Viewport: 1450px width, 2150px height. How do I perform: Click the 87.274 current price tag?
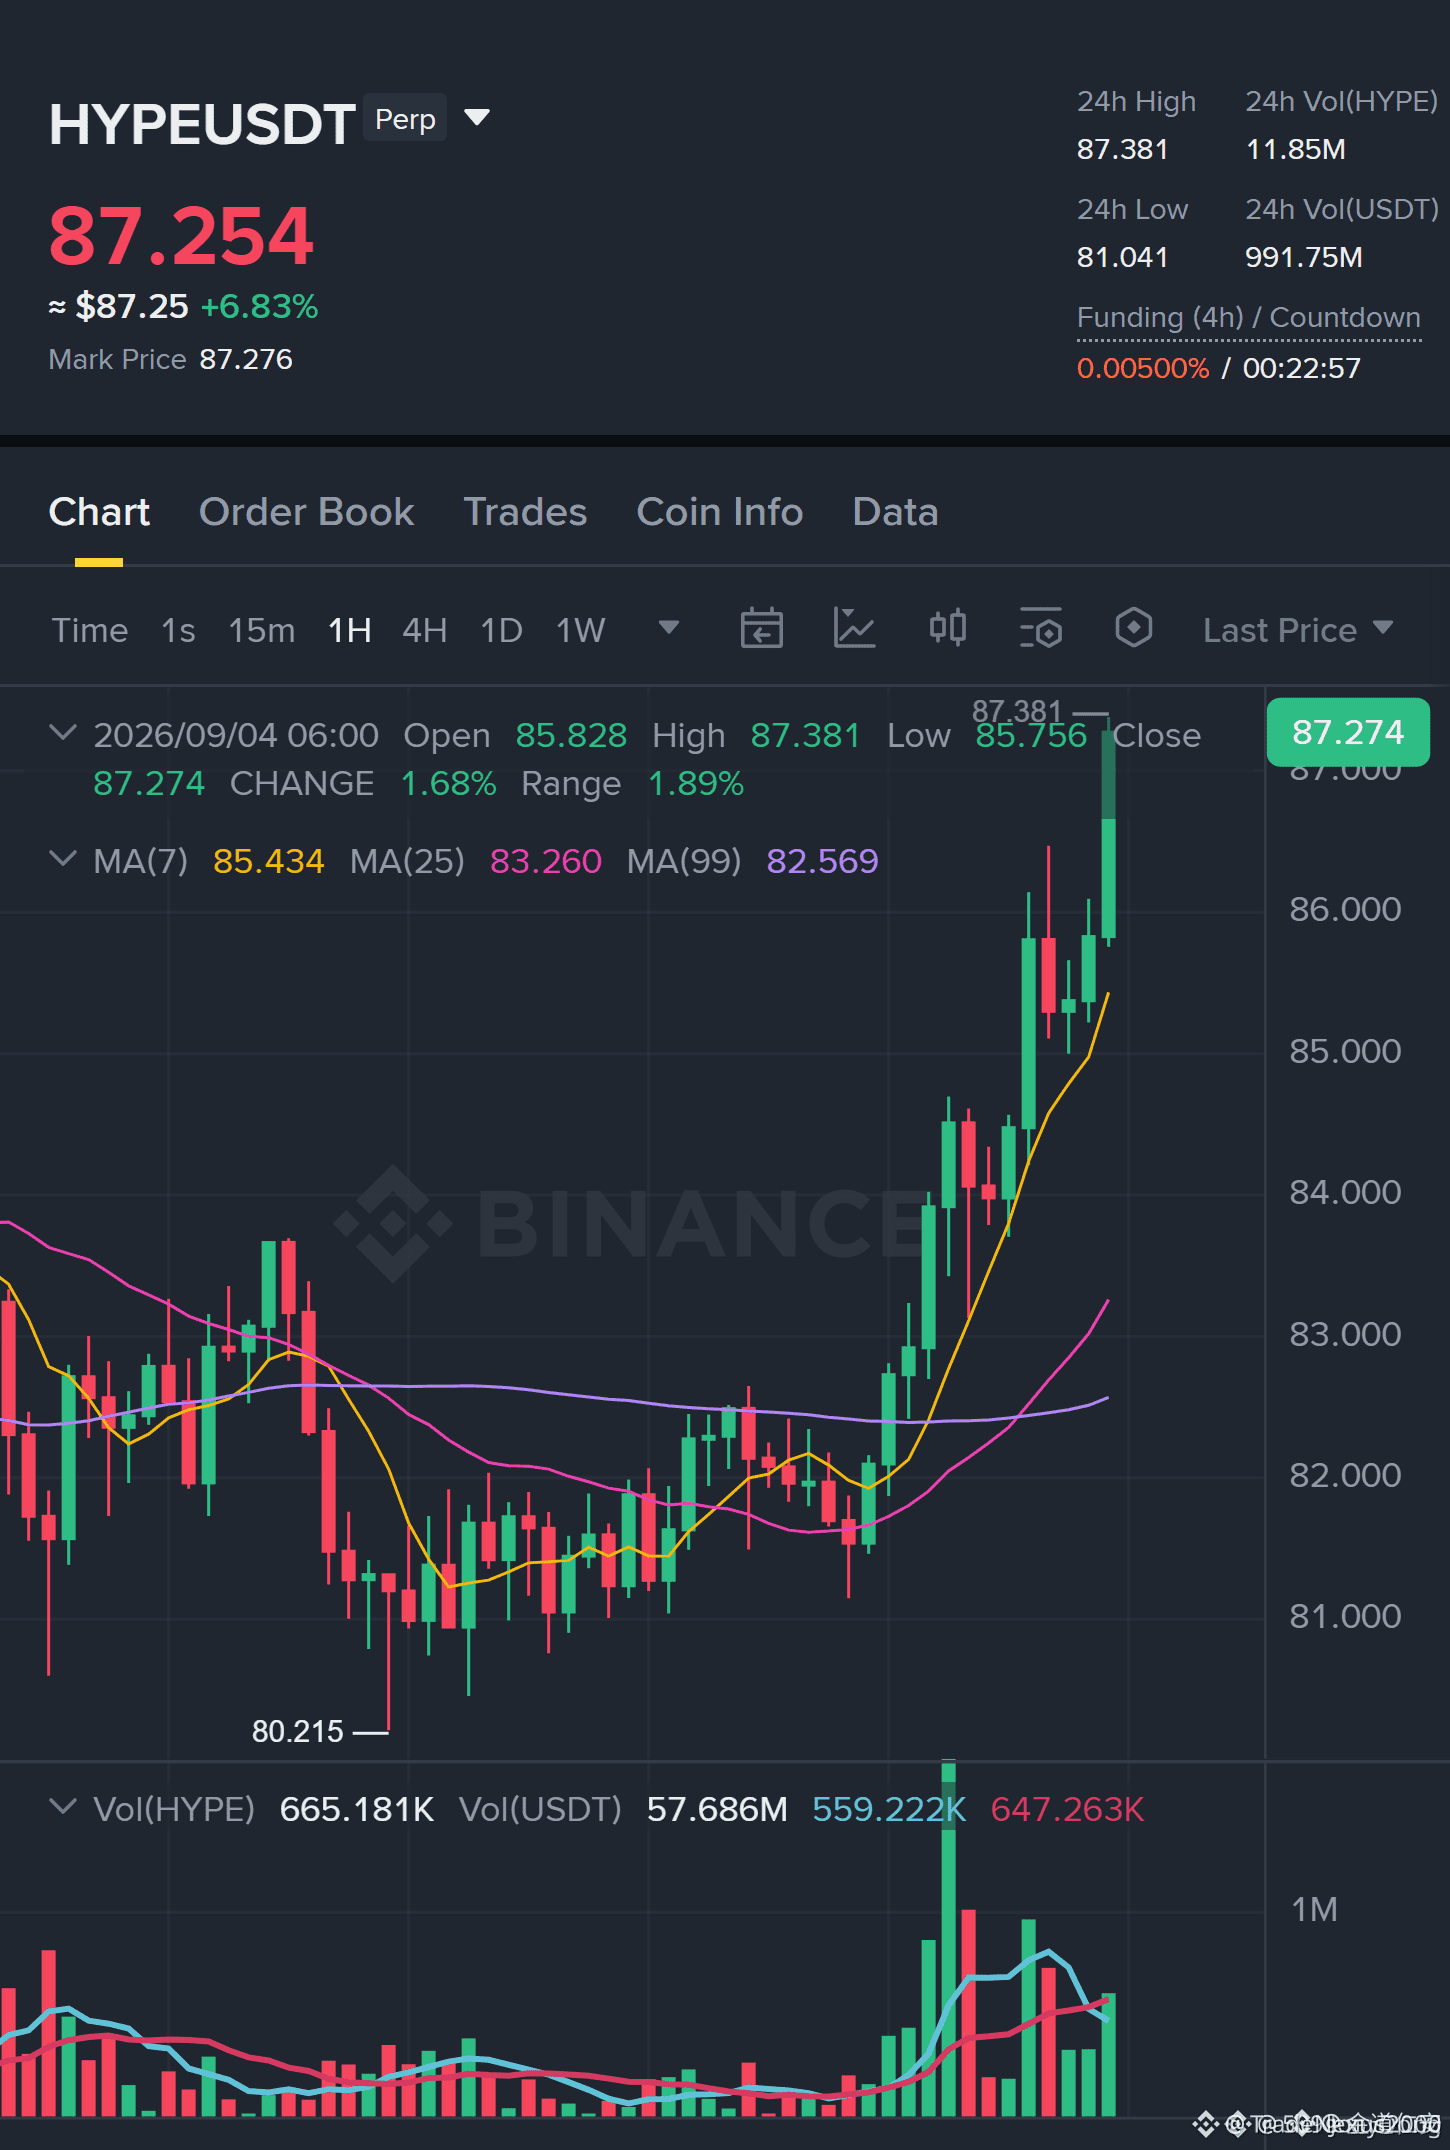pyautogui.click(x=1347, y=732)
